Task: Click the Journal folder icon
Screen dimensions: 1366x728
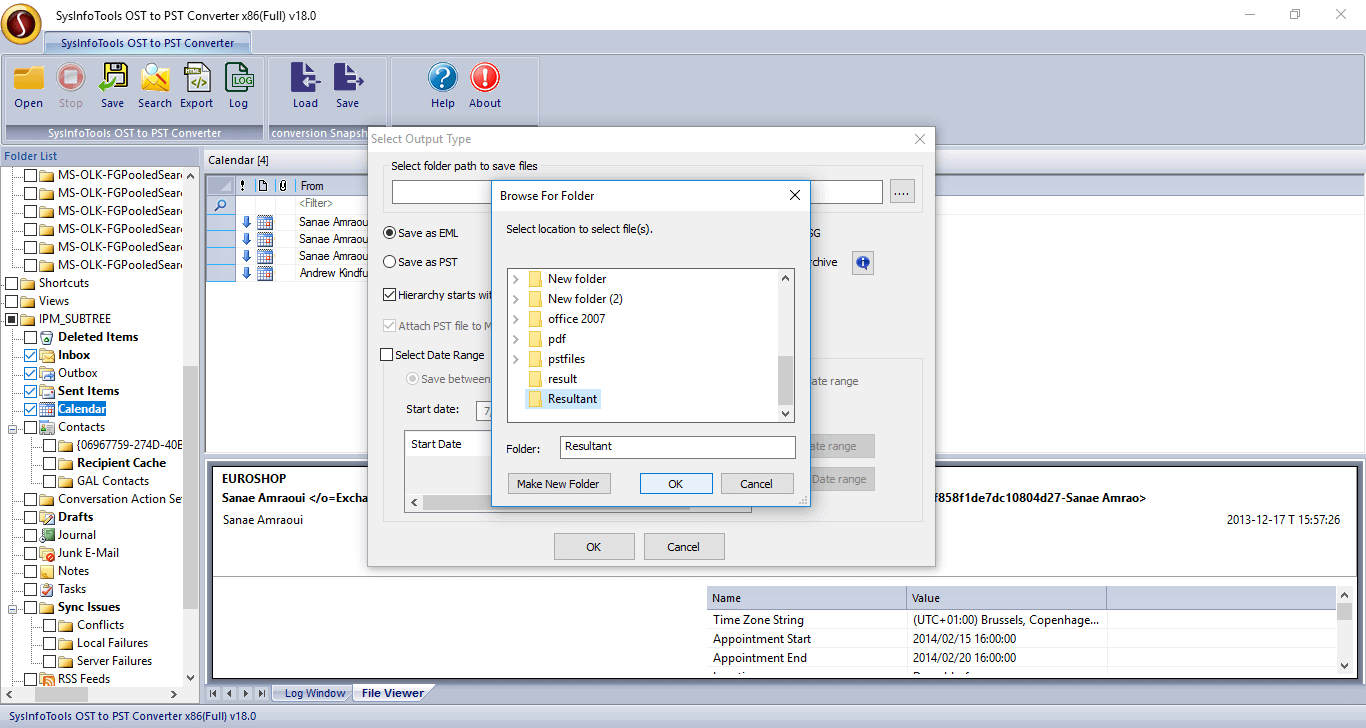Action: [48, 535]
